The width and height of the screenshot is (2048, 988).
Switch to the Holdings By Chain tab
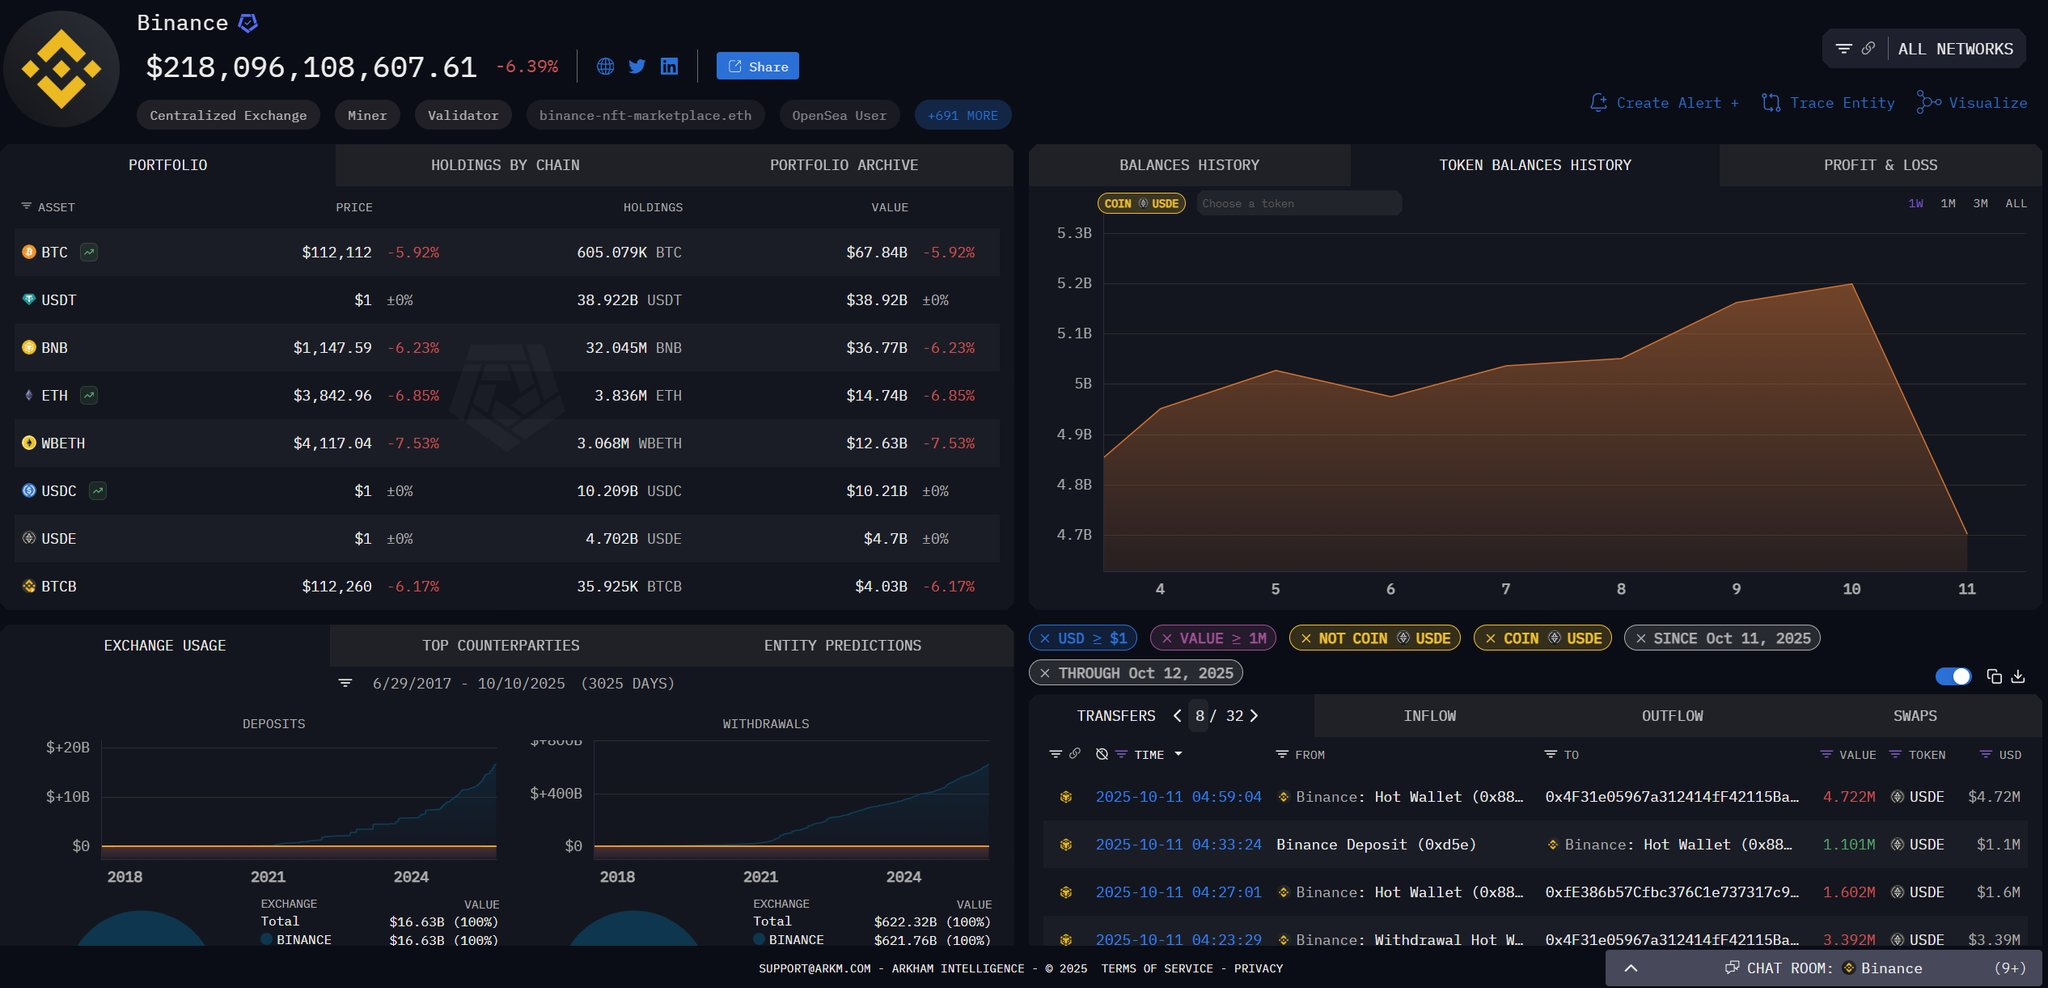[505, 165]
